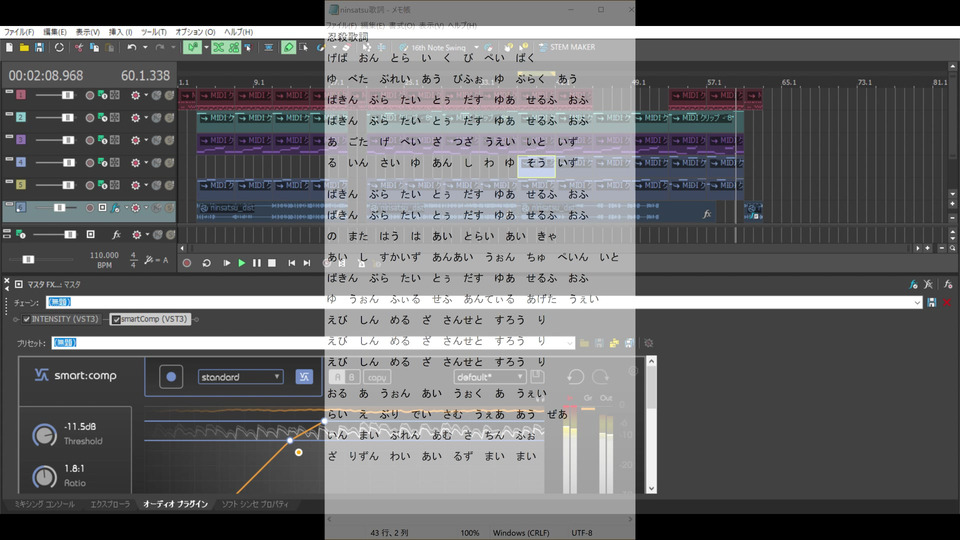
Task: Open the standard profile dropdown
Action: (240, 377)
